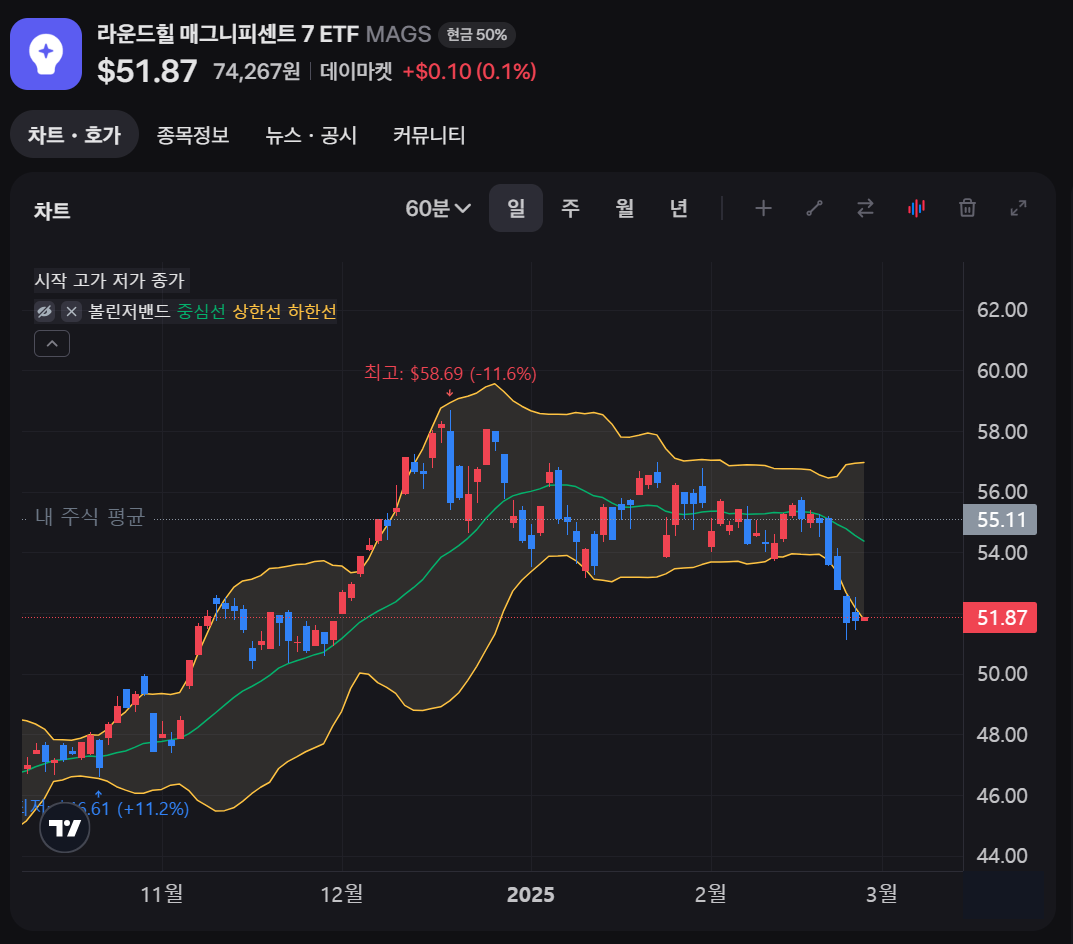Click the 시작 고가 저가 종가 legend
This screenshot has height=944, width=1073.
point(110,281)
